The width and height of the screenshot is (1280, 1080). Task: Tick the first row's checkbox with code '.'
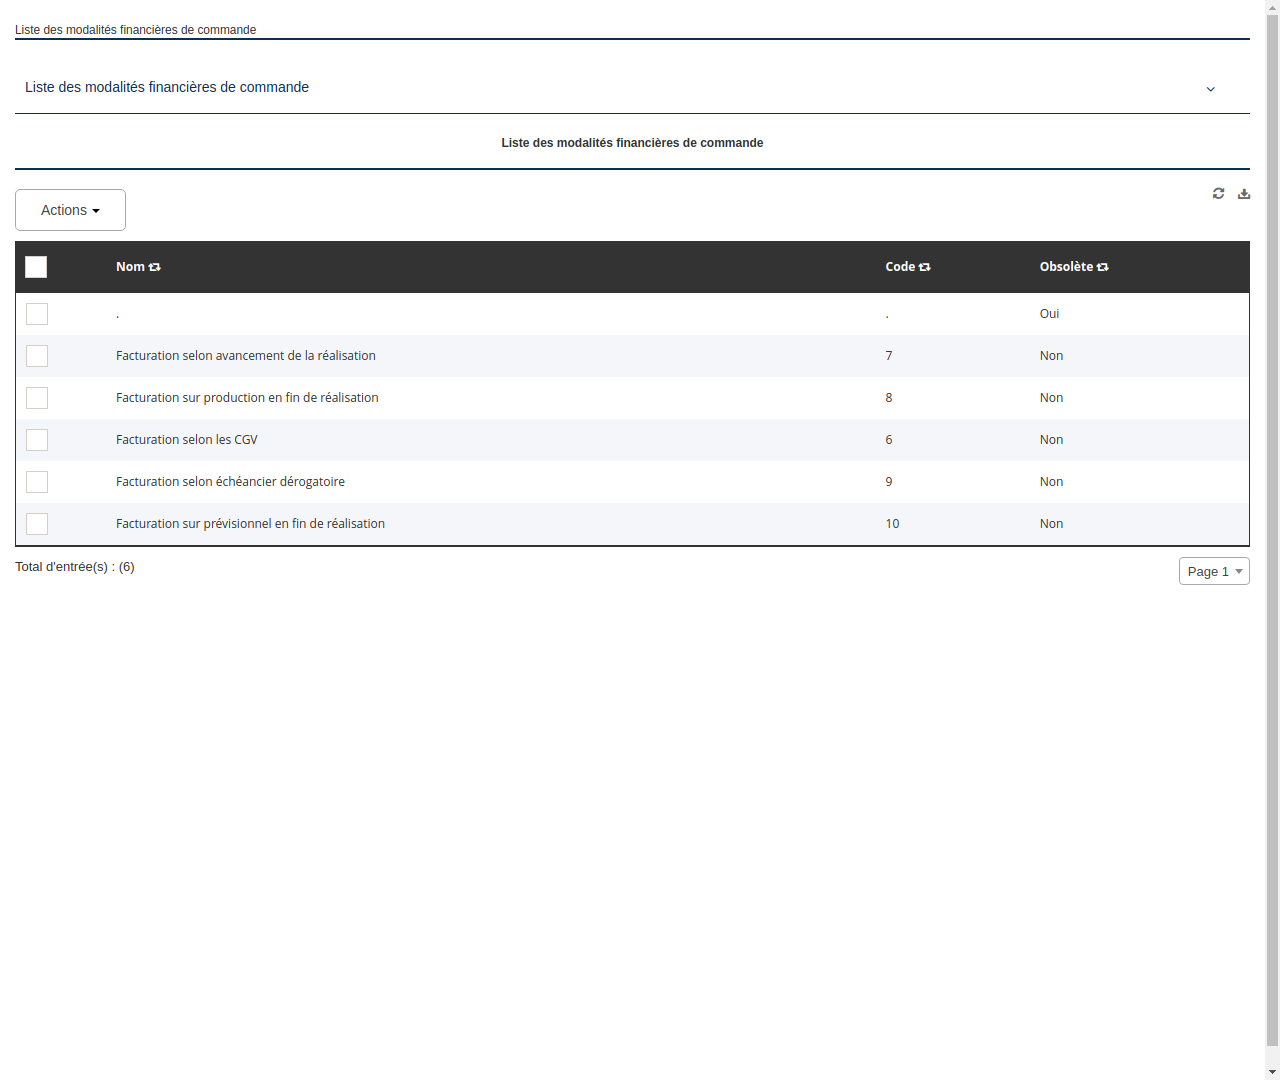pos(37,314)
